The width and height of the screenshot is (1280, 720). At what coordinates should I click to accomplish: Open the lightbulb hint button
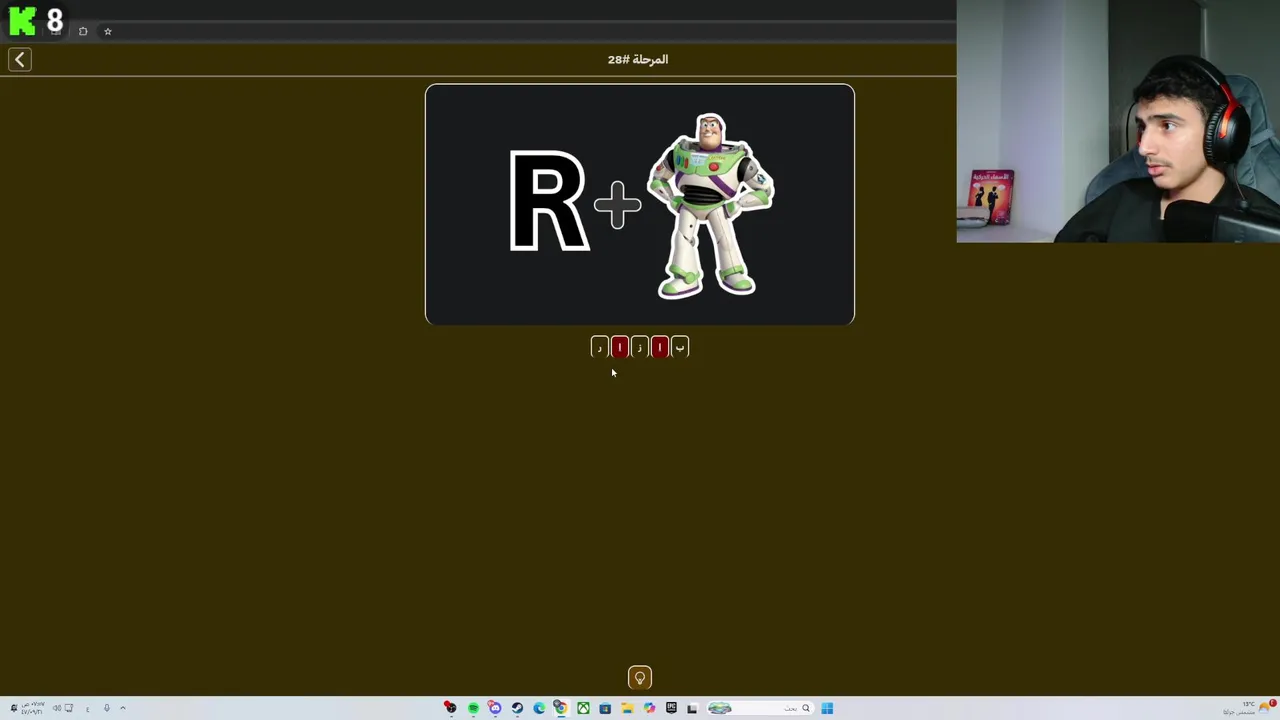pyautogui.click(x=640, y=678)
